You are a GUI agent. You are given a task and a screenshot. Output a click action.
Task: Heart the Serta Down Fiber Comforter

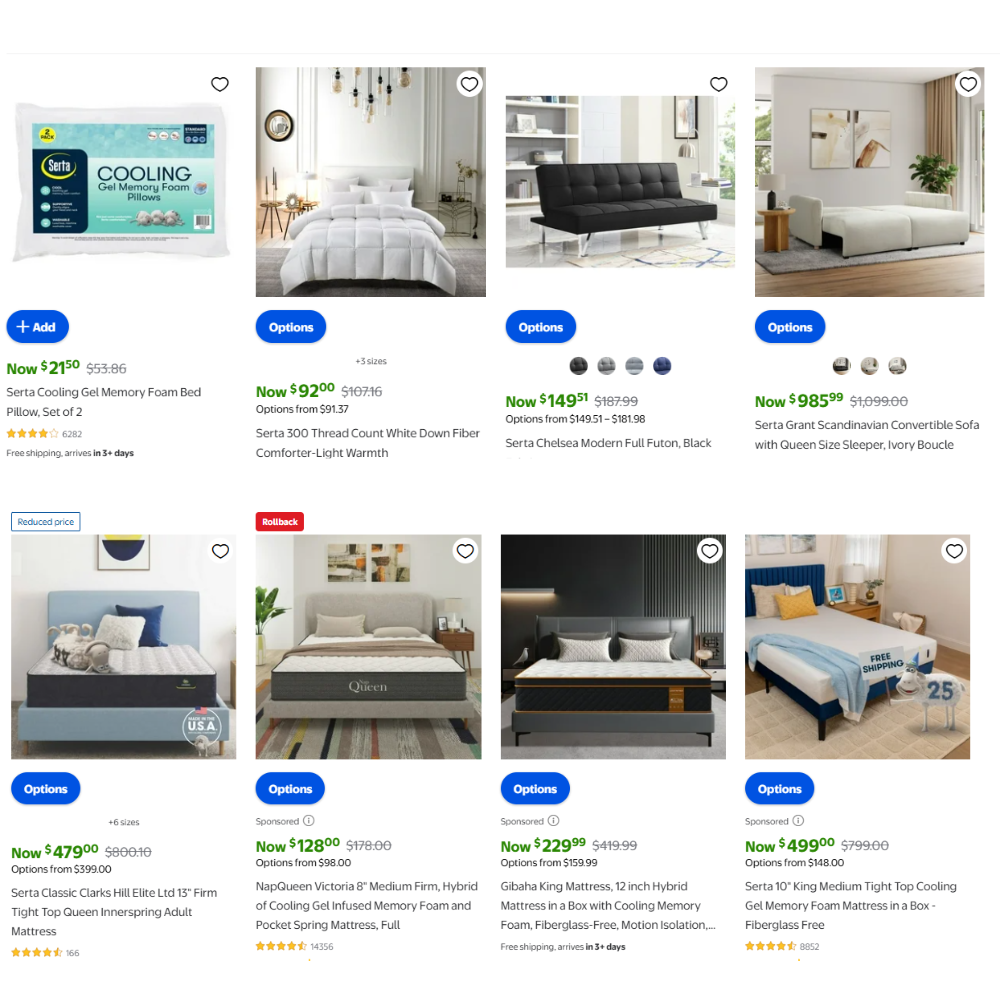pyautogui.click(x=469, y=84)
